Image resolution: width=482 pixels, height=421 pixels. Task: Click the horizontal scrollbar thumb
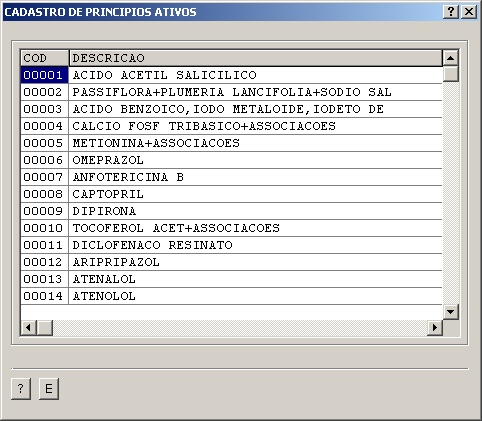tap(45, 328)
